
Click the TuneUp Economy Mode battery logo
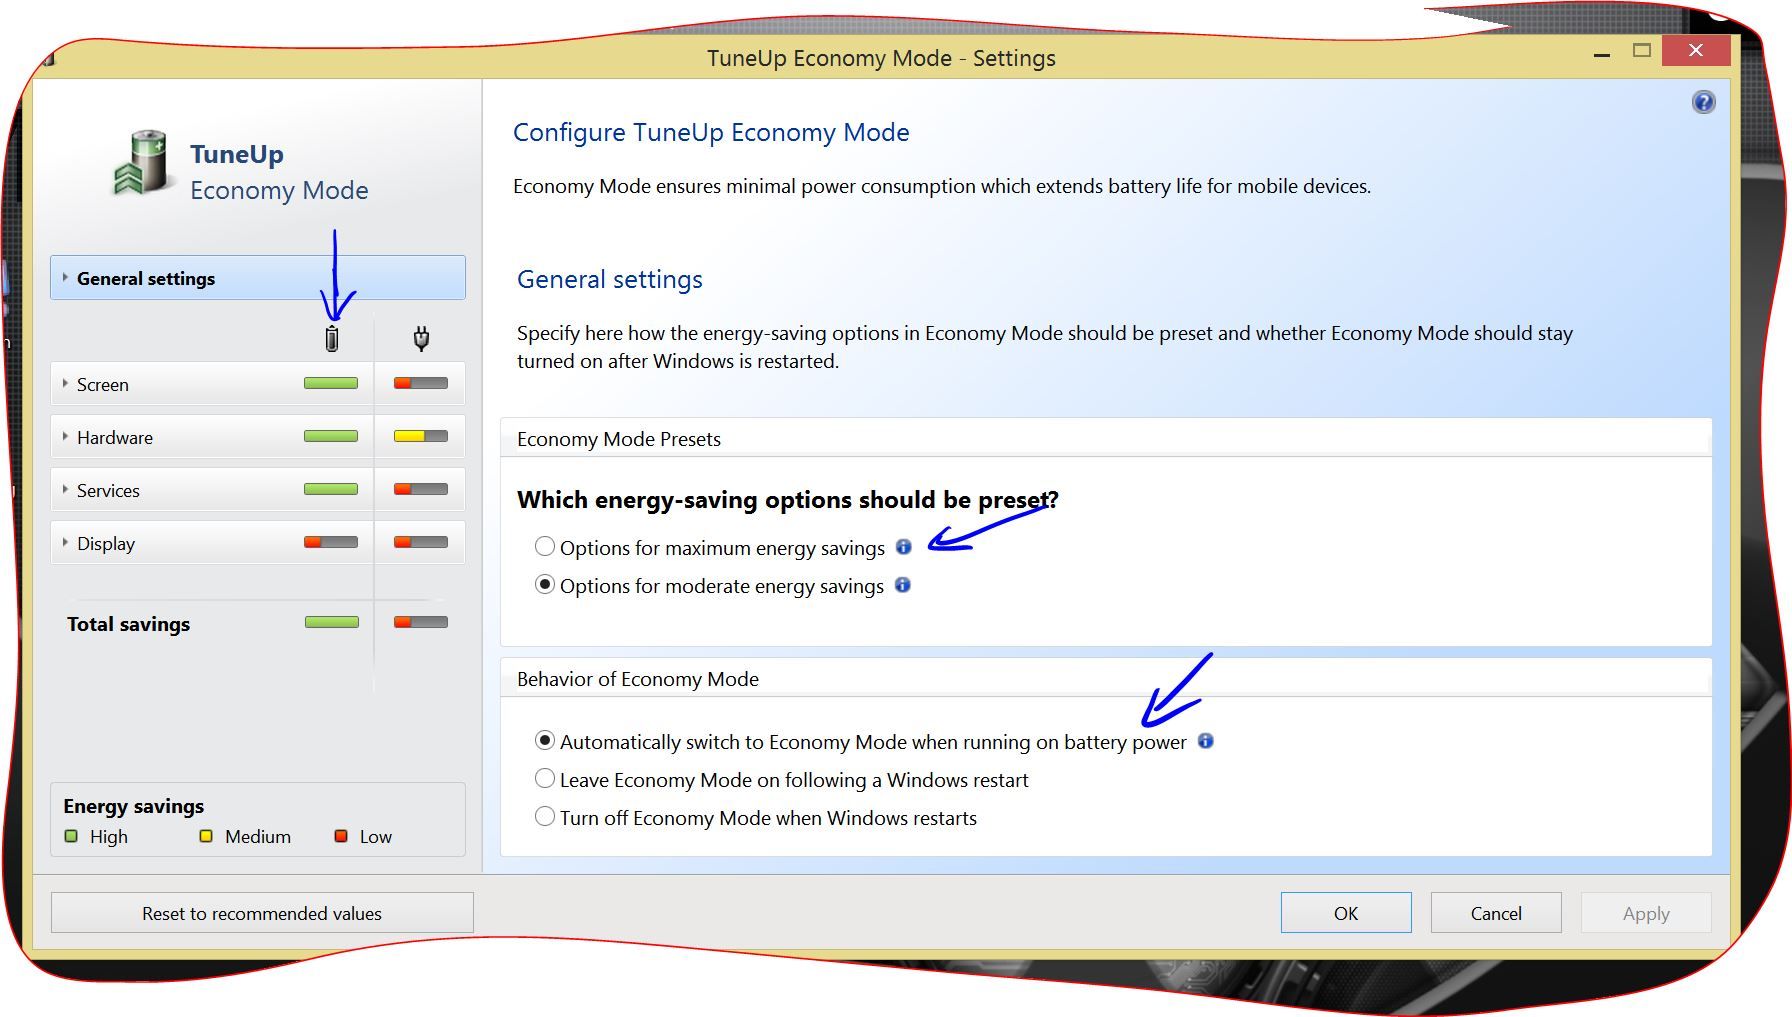click(143, 162)
